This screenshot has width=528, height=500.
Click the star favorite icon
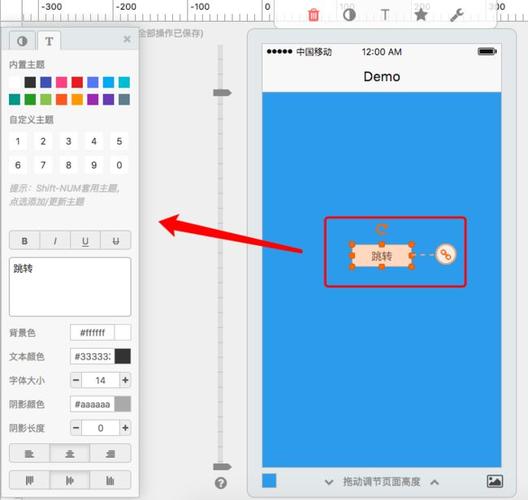[421, 15]
